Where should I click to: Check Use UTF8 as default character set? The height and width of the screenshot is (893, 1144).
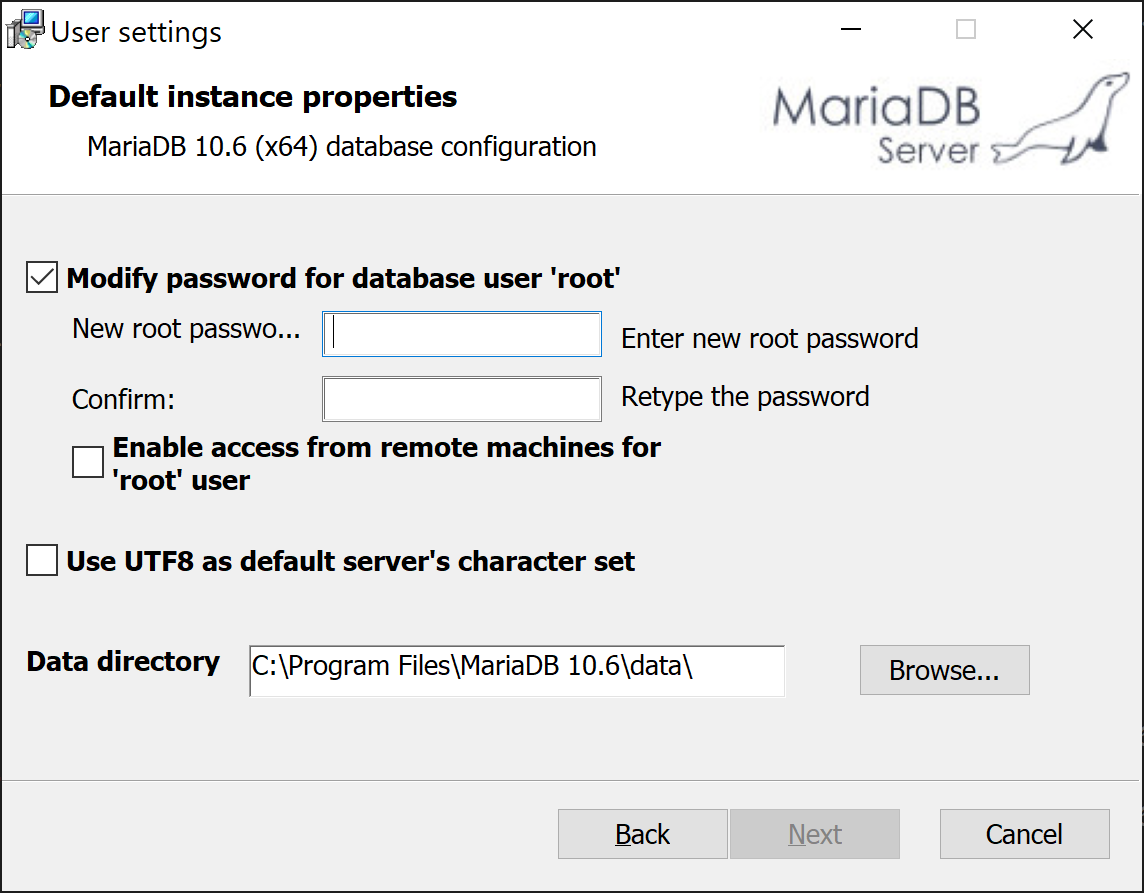click(x=42, y=561)
